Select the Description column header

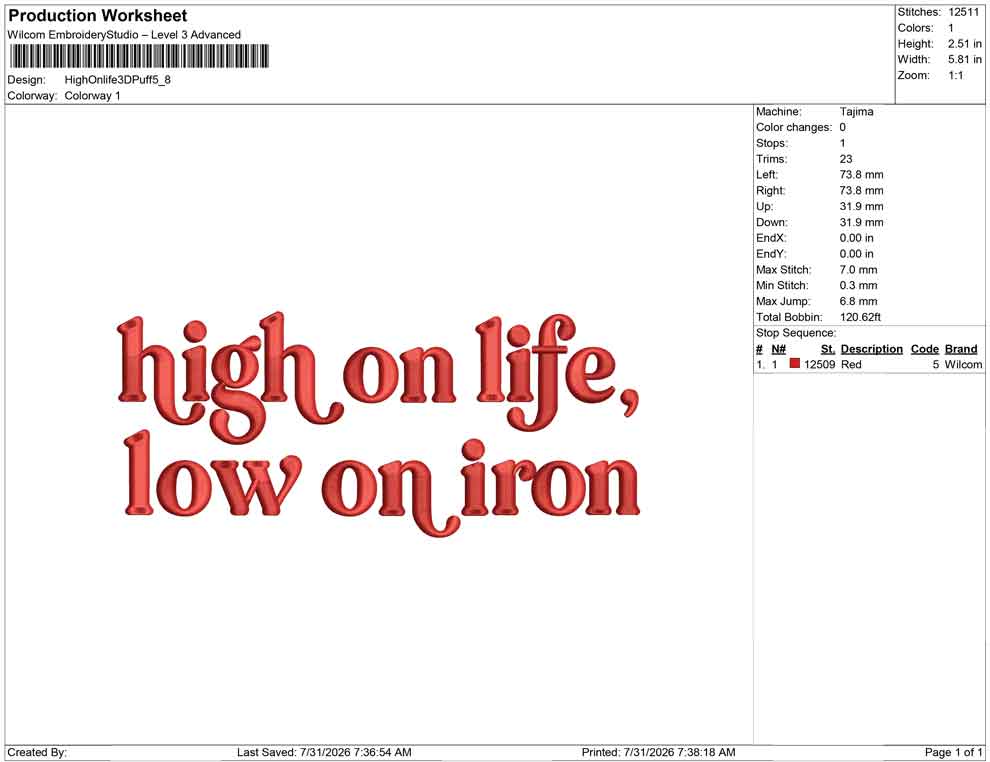pos(871,349)
